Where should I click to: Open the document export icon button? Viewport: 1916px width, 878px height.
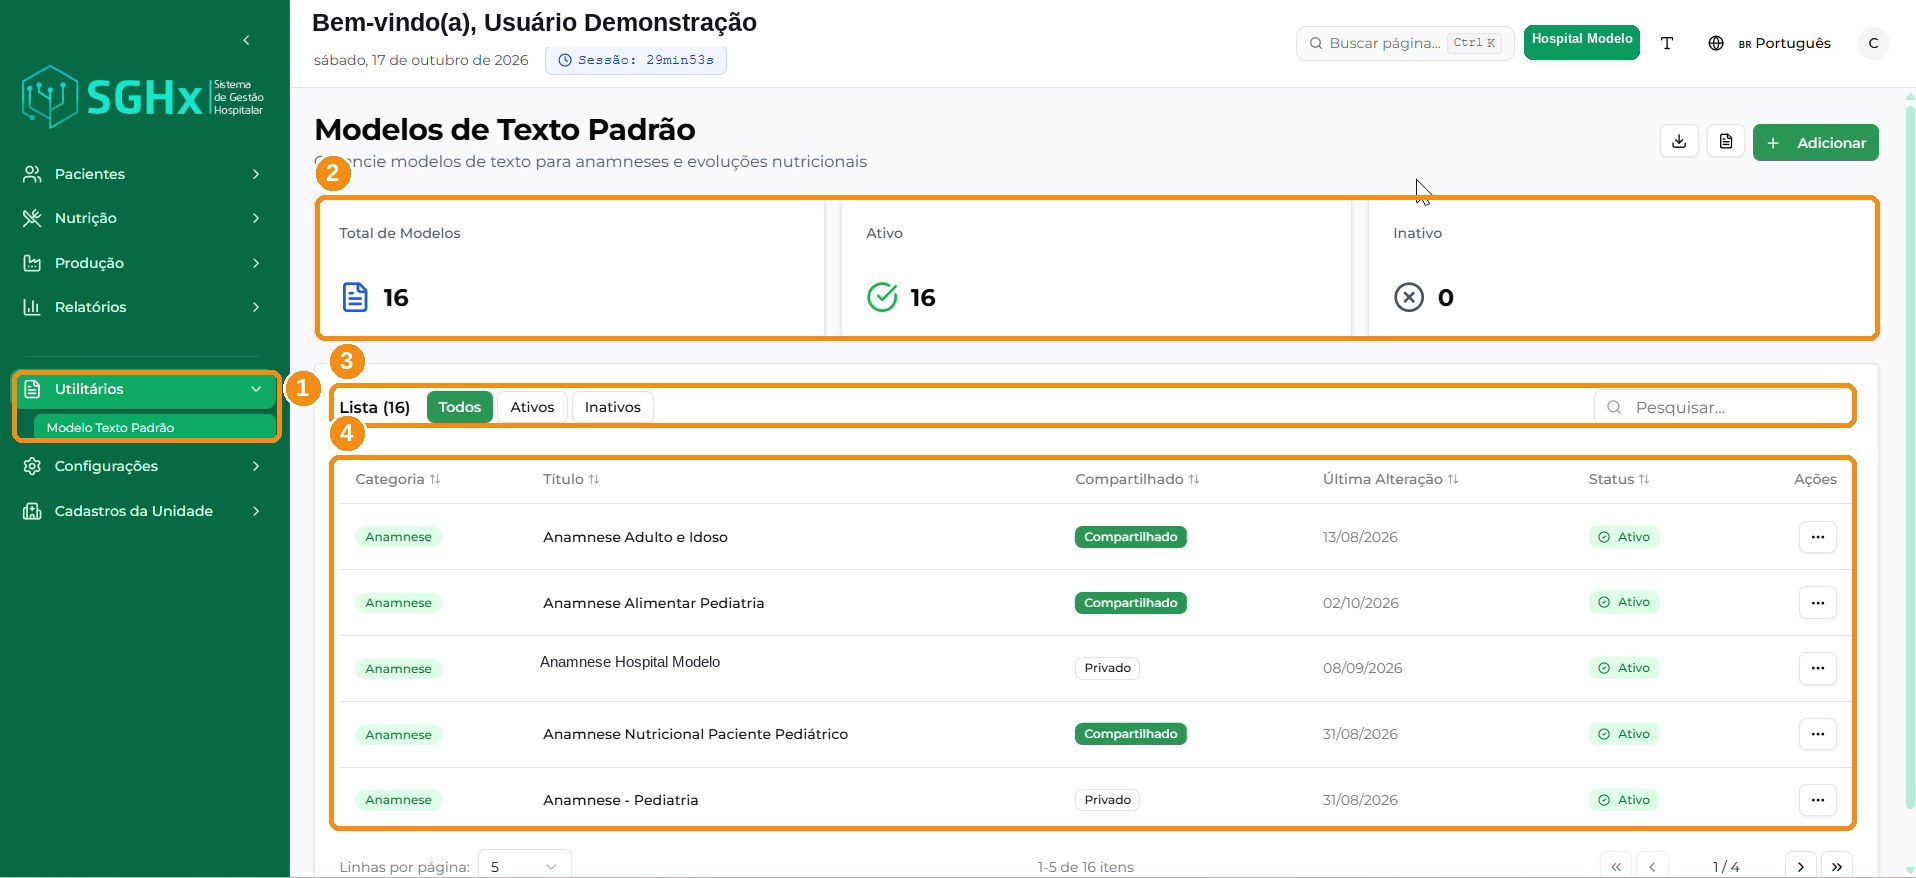click(x=1726, y=142)
